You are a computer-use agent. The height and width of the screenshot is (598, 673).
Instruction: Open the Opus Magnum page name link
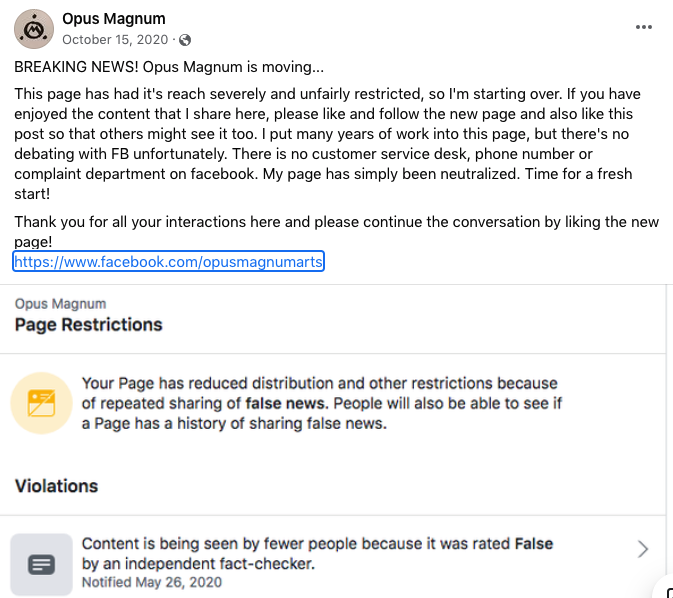[x=114, y=18]
